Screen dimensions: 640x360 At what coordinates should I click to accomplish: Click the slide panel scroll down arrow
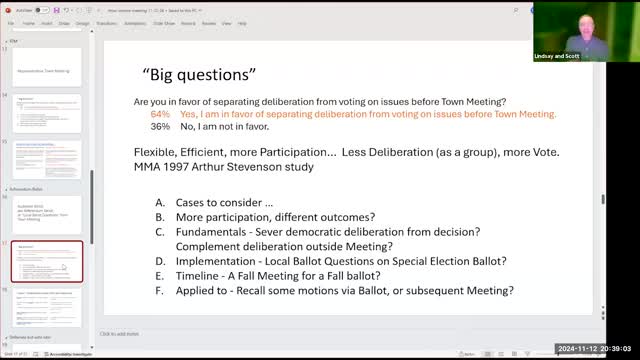(x=92, y=347)
